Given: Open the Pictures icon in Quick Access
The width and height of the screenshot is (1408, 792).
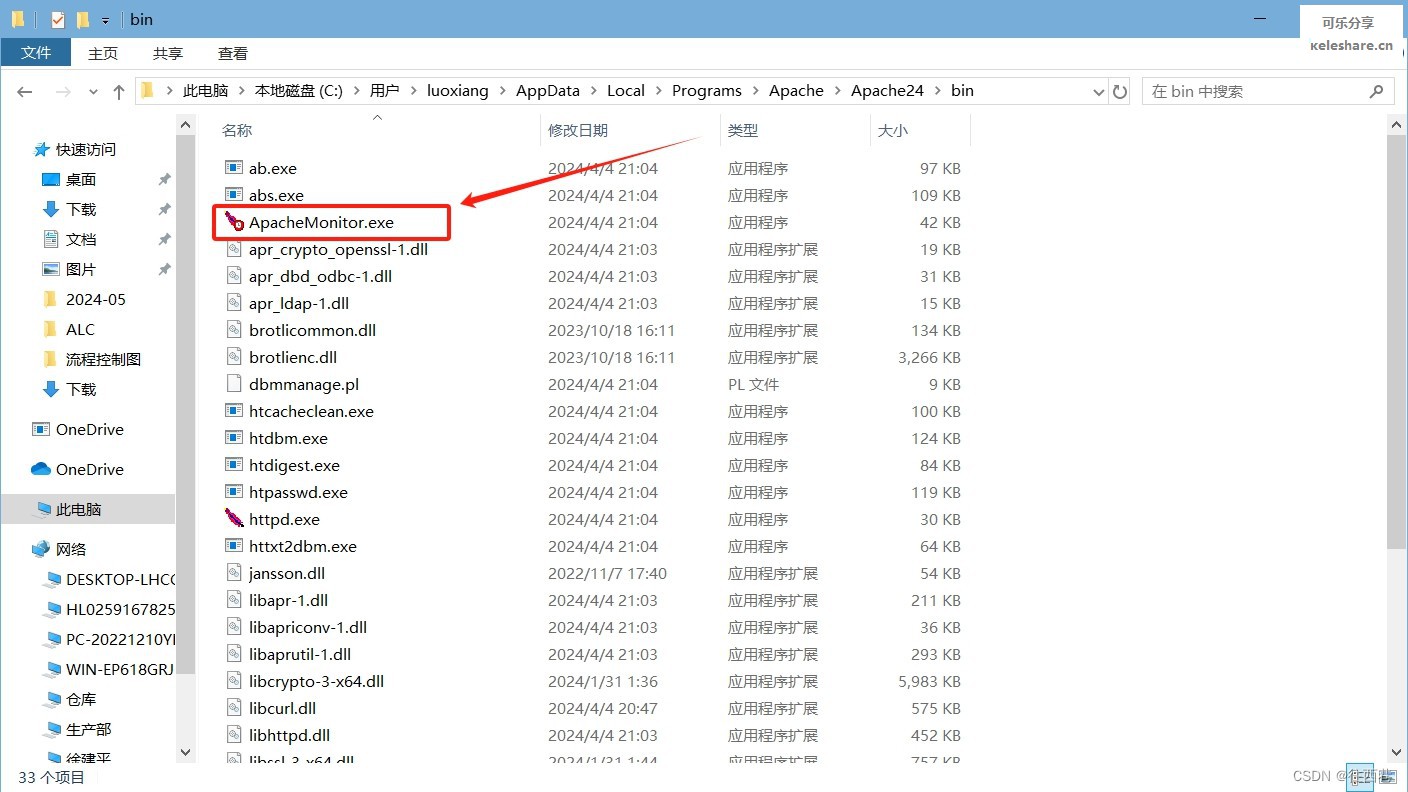Looking at the screenshot, I should 51,269.
